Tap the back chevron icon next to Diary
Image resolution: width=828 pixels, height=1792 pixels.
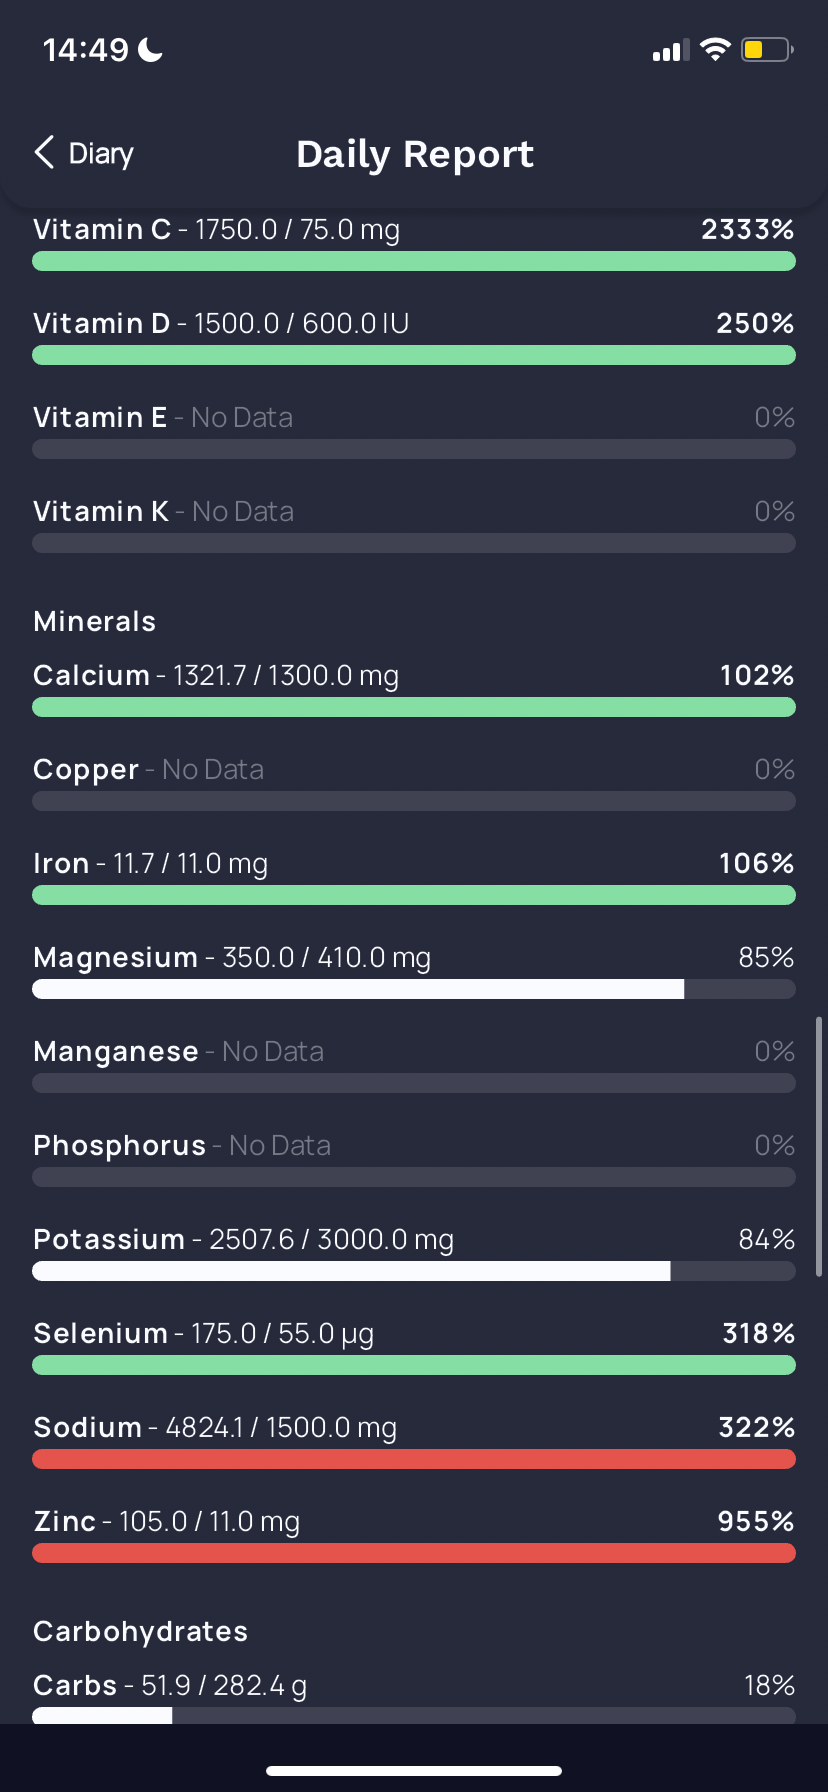(44, 153)
